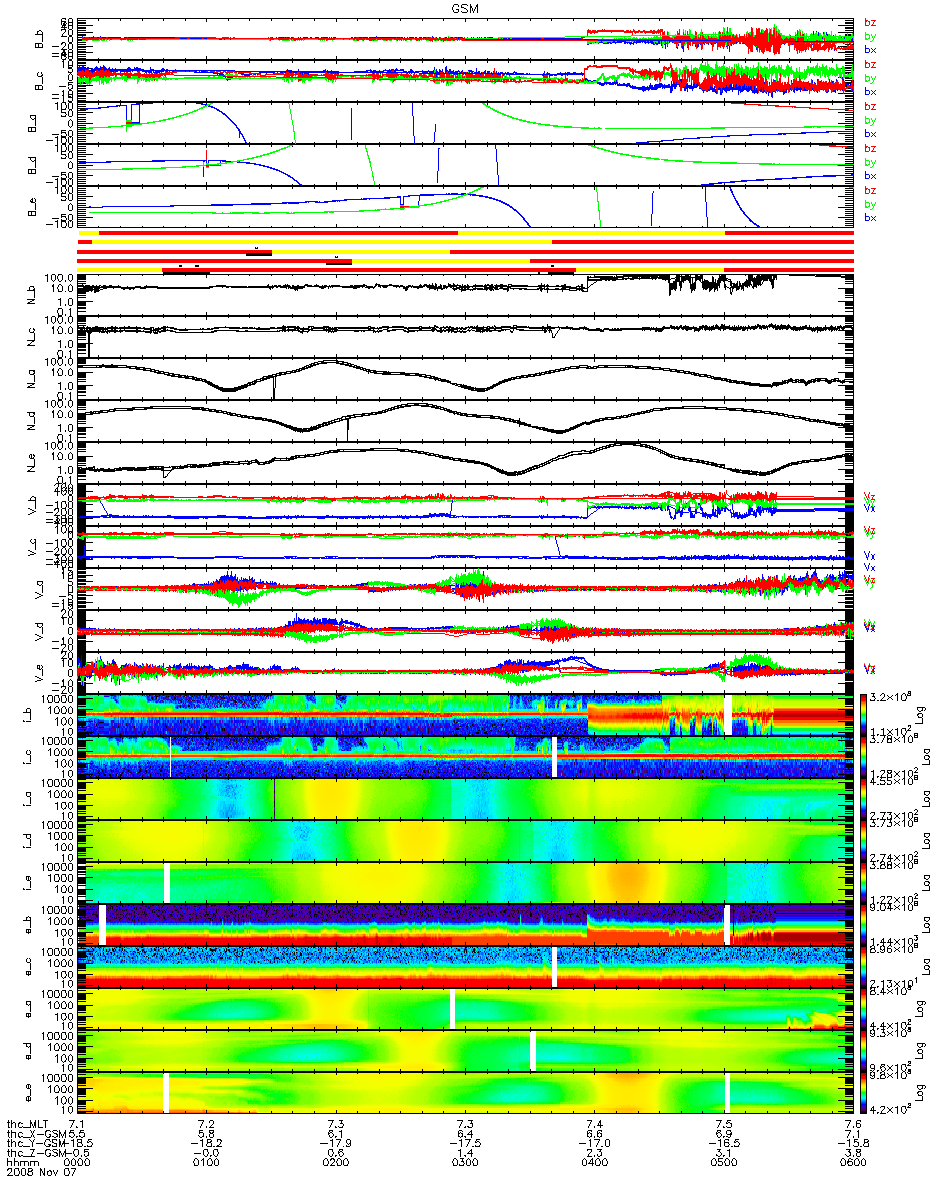
Task: Click the blue bx legend of B_a panel
Action: click(871, 134)
